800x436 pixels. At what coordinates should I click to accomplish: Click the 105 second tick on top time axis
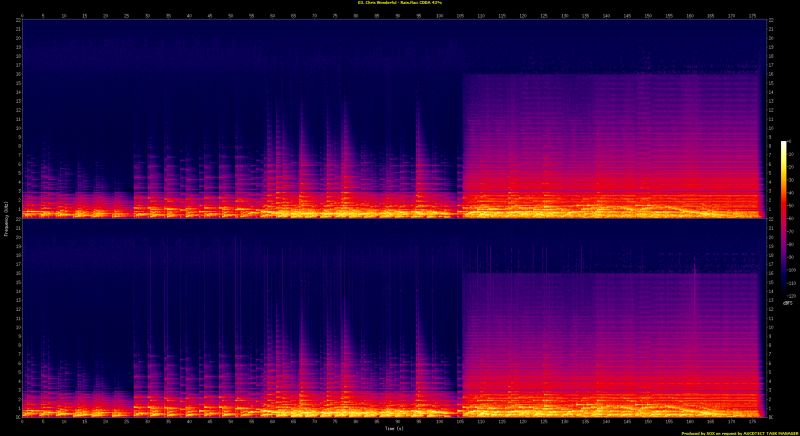coord(461,15)
